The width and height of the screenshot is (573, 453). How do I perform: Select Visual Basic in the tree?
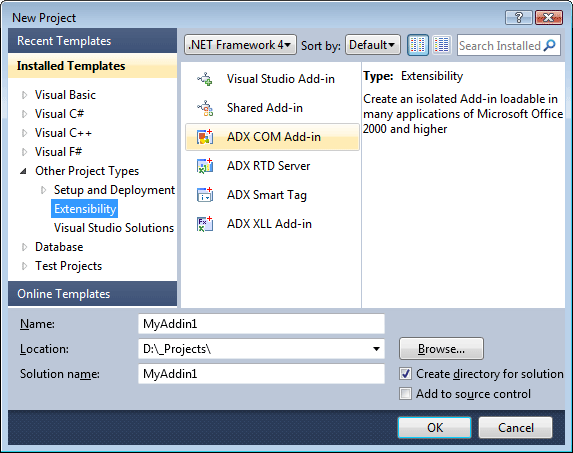pyautogui.click(x=65, y=95)
